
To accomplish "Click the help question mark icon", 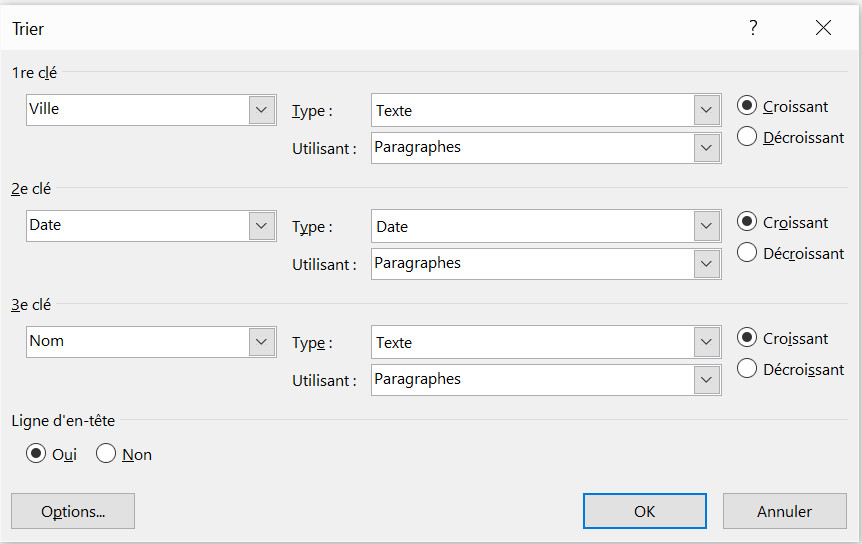I will 753,28.
